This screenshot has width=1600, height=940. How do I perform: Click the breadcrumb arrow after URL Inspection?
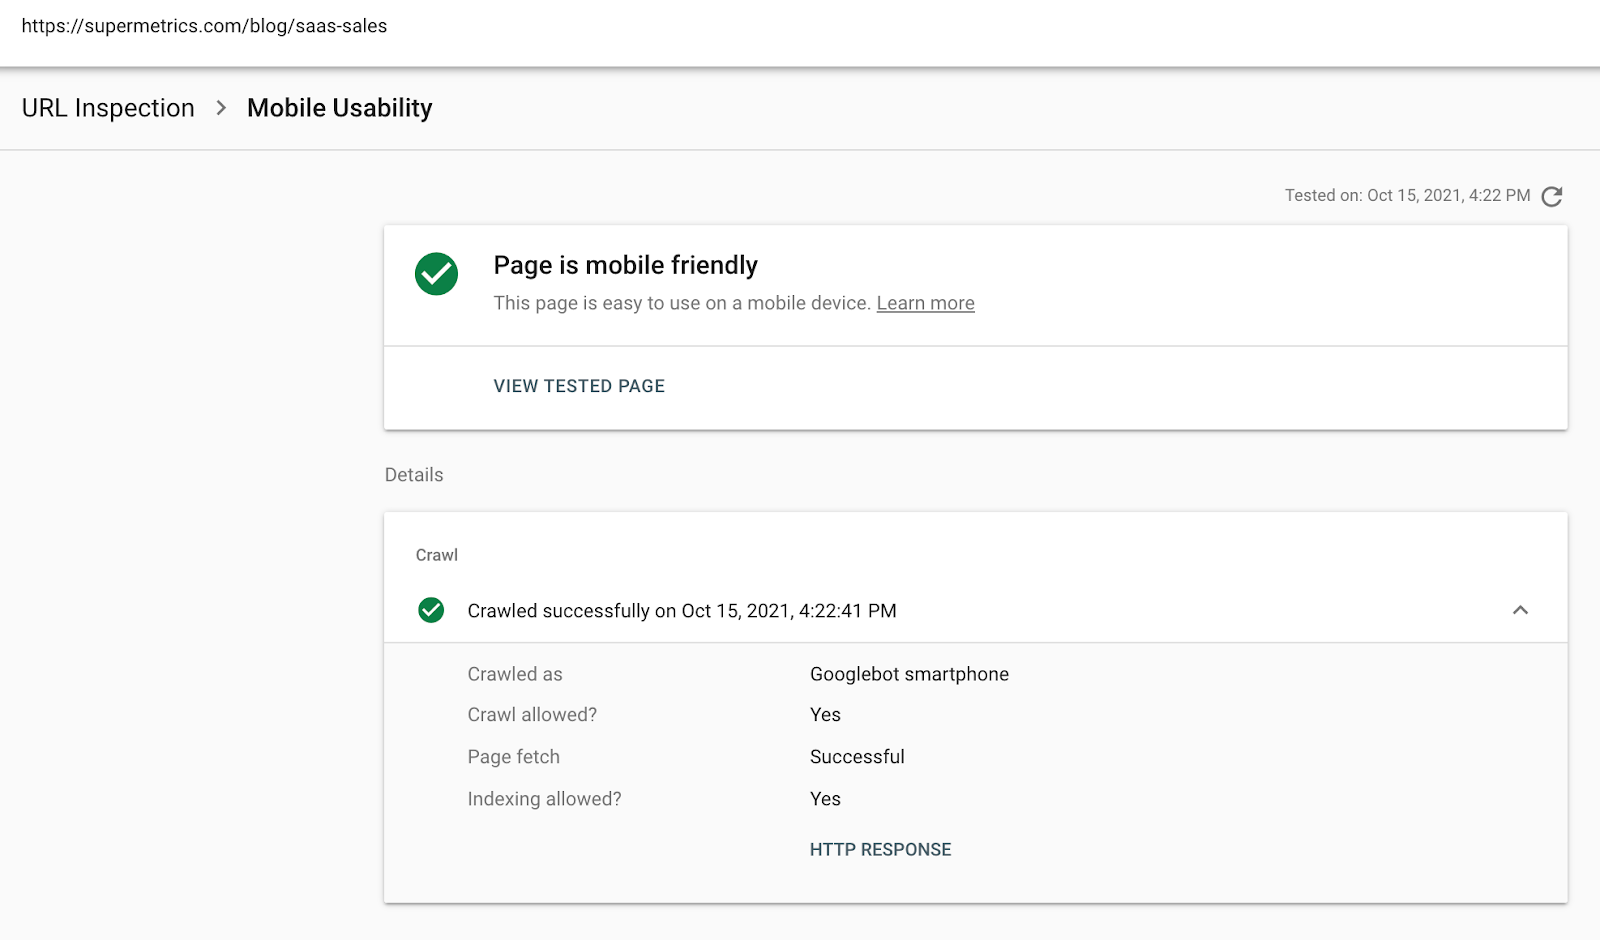[221, 108]
